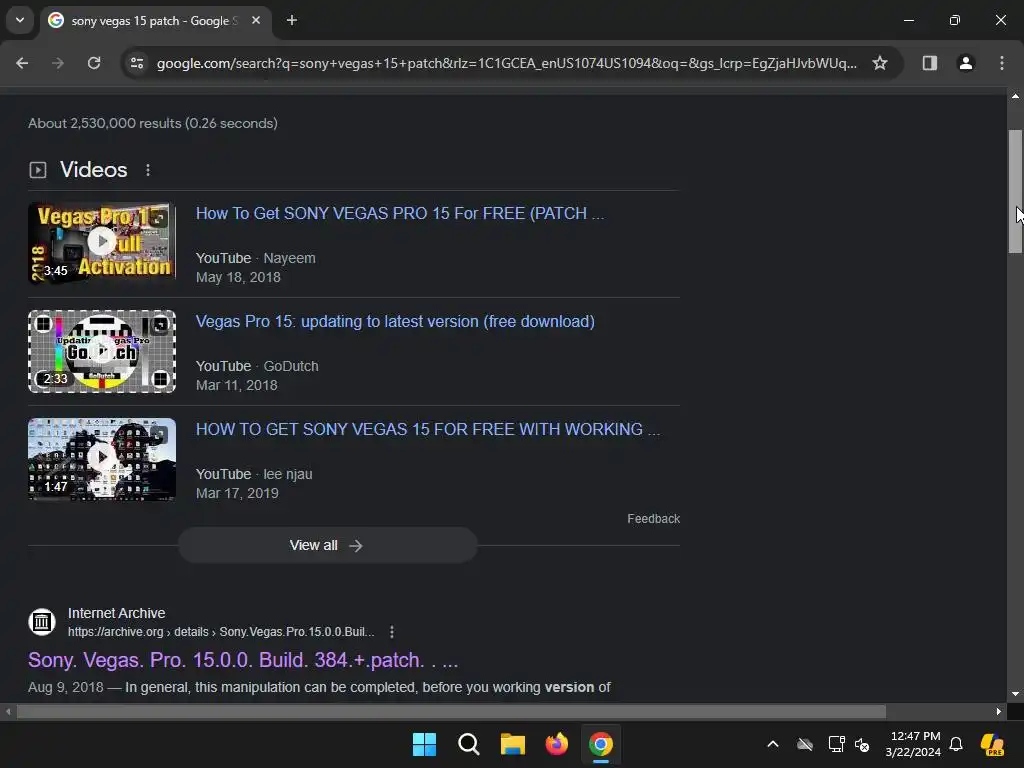
Task: Launch Firefox from the taskbar
Action: point(556,744)
